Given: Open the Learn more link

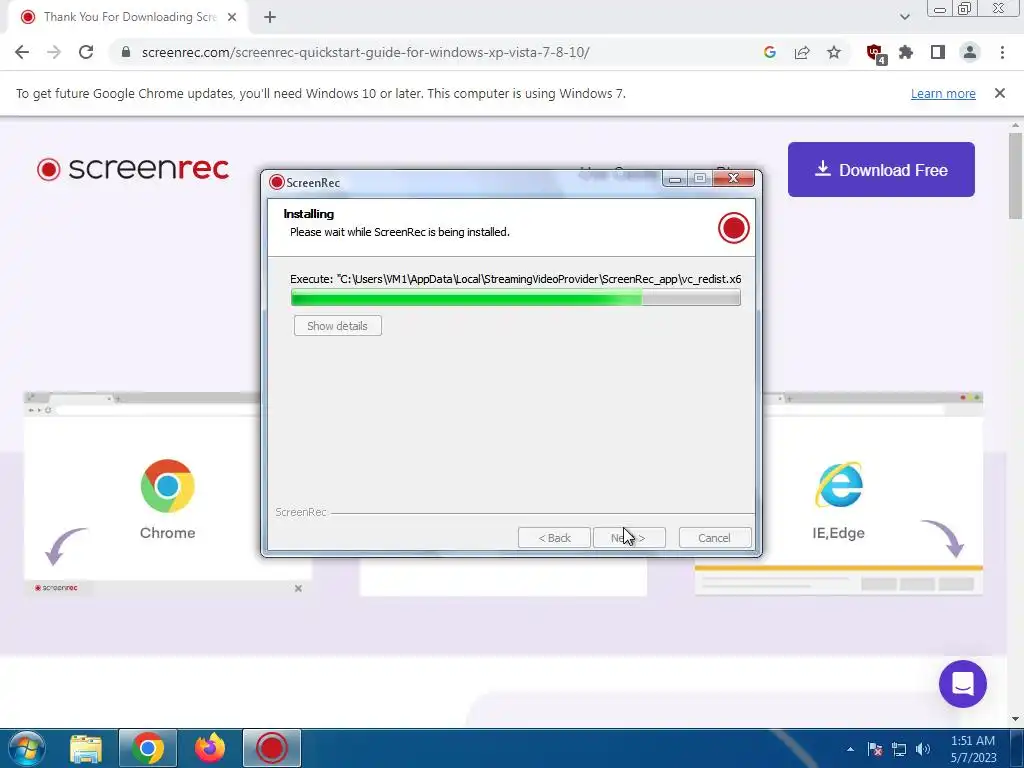Looking at the screenshot, I should tap(943, 93).
